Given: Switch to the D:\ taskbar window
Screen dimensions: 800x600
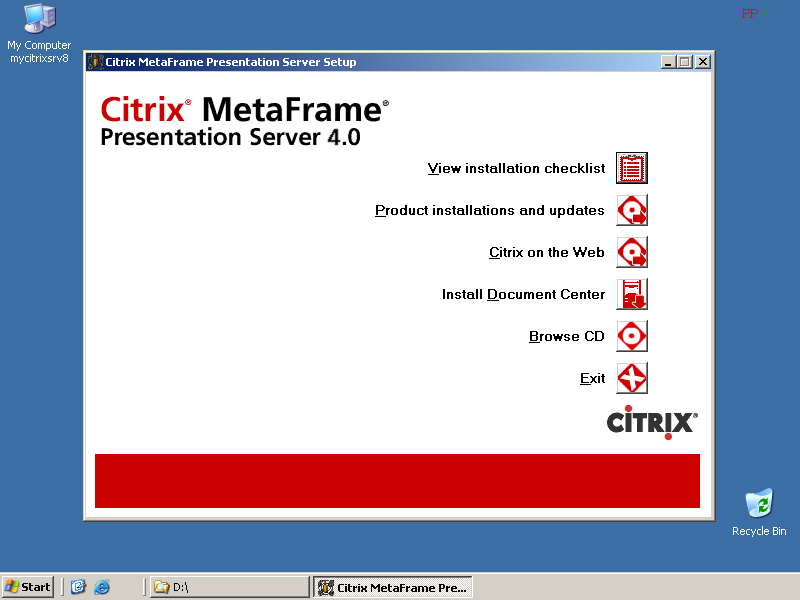Looking at the screenshot, I should click(228, 587).
